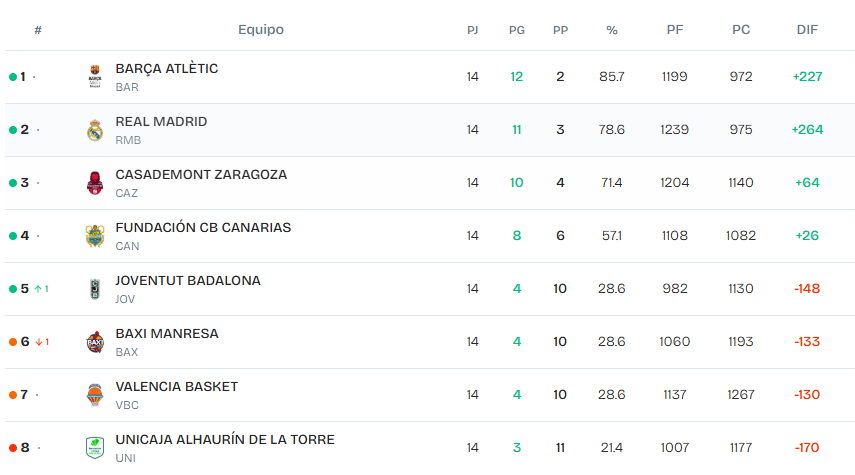The height and width of the screenshot is (475, 855).
Task: Open the REAL MADRID team link
Action: click(161, 122)
